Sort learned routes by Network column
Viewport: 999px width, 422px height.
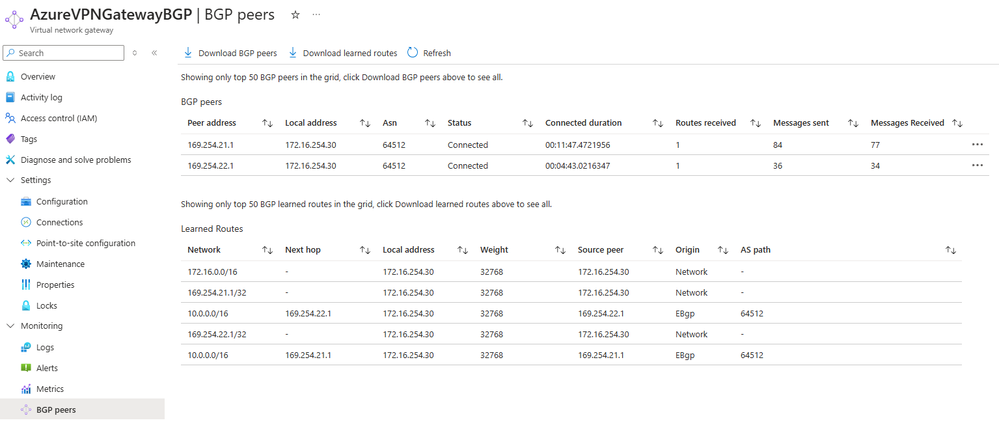[267, 251]
